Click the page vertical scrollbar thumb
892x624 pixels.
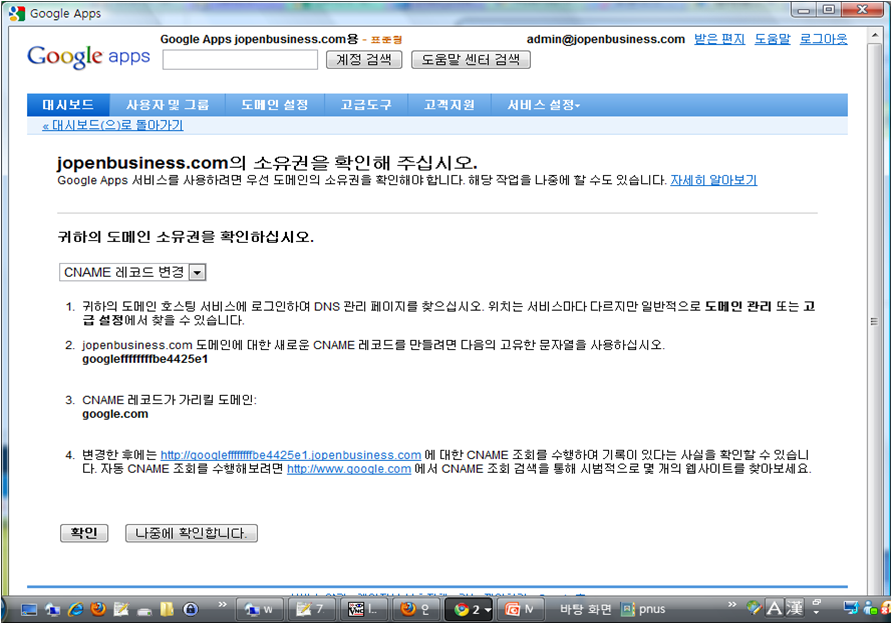(874, 321)
